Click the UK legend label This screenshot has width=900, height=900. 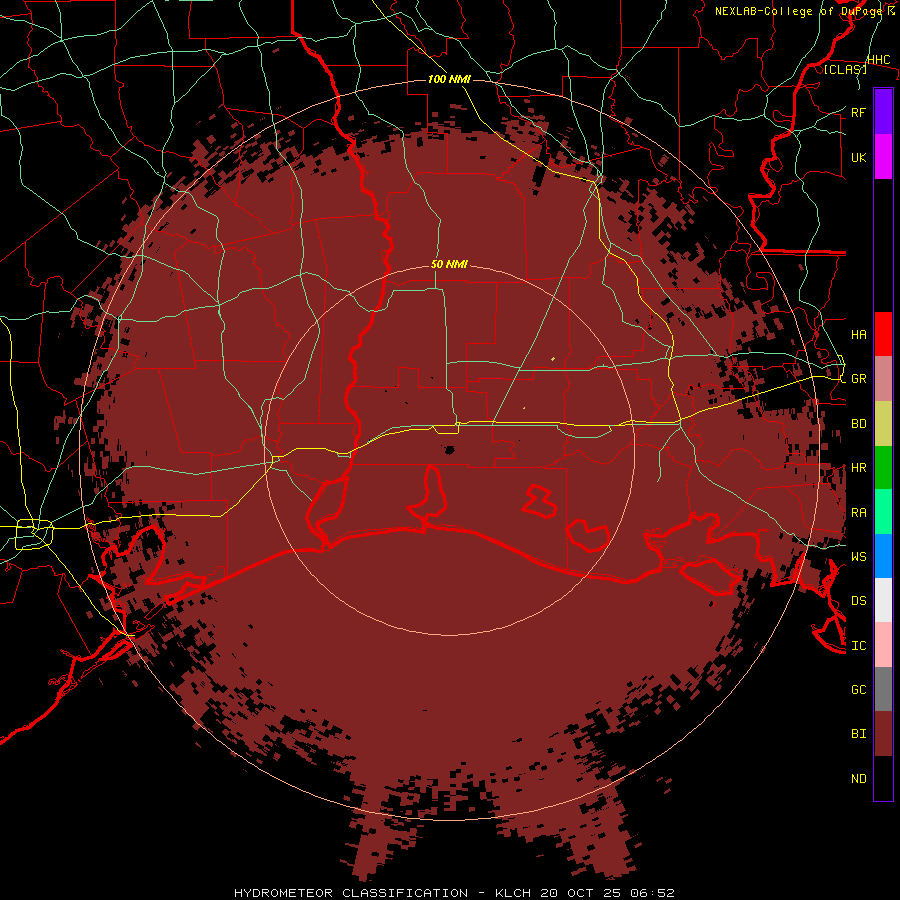pos(859,157)
